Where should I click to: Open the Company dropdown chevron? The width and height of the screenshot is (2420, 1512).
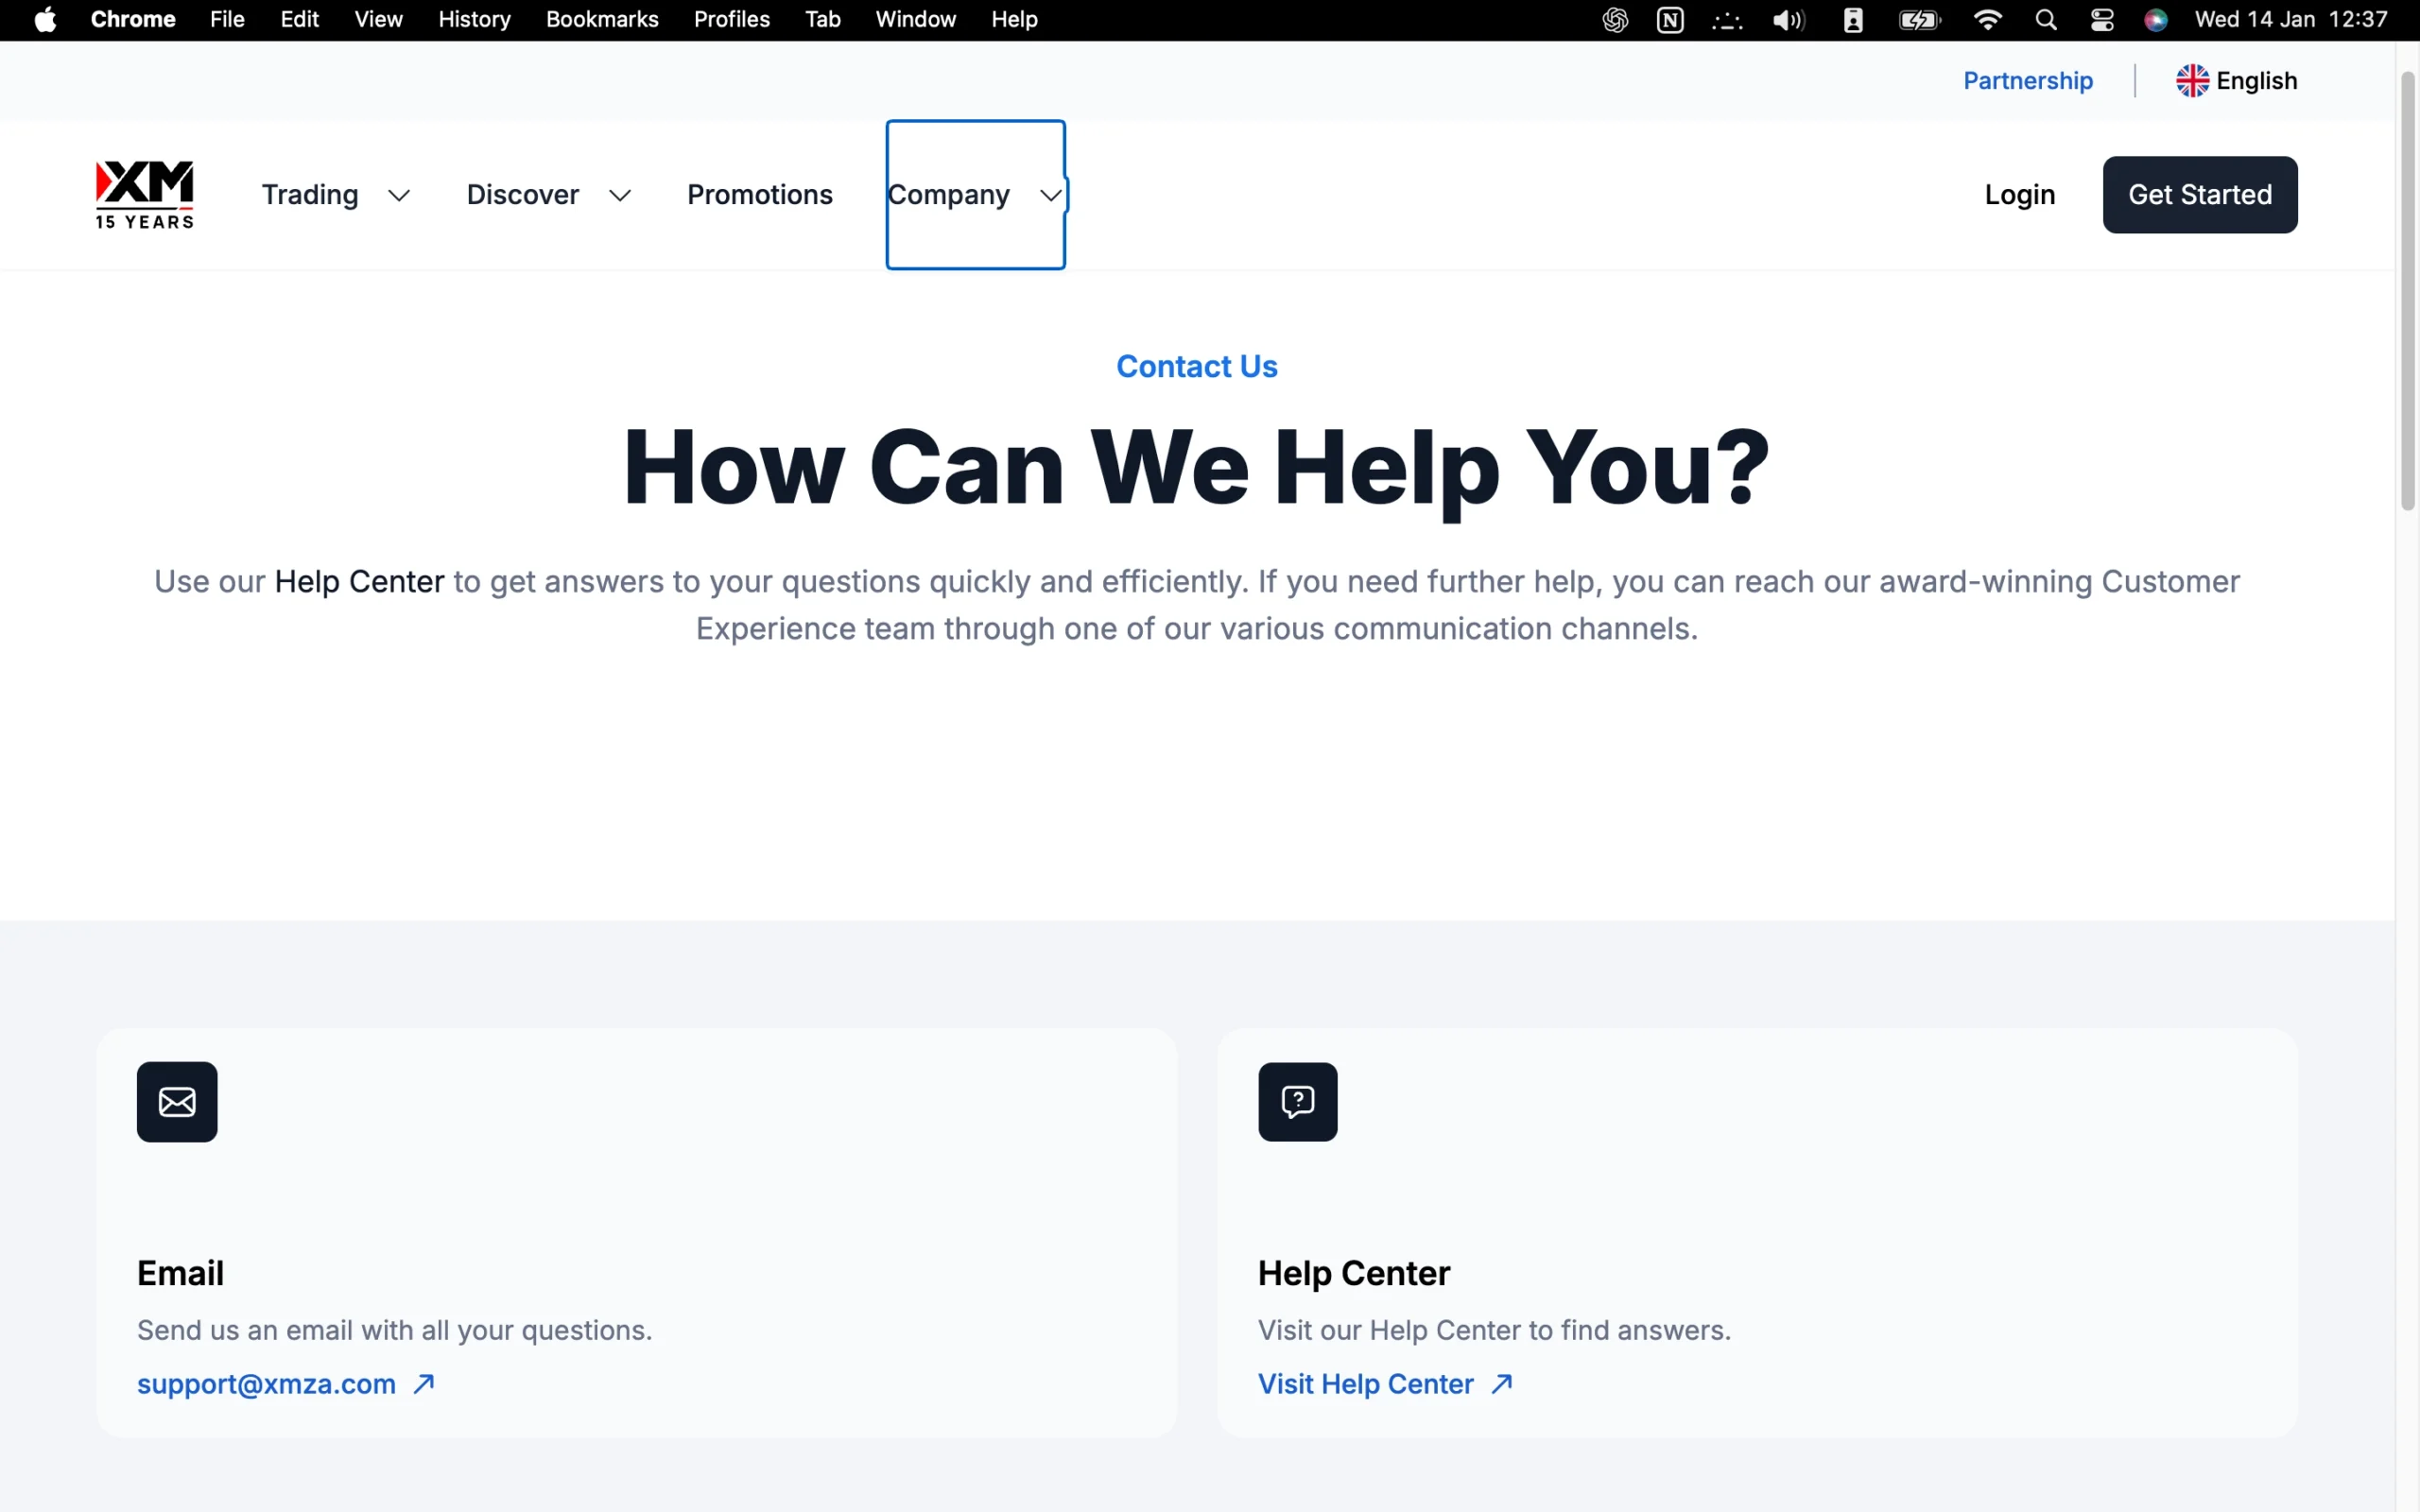tap(1049, 195)
